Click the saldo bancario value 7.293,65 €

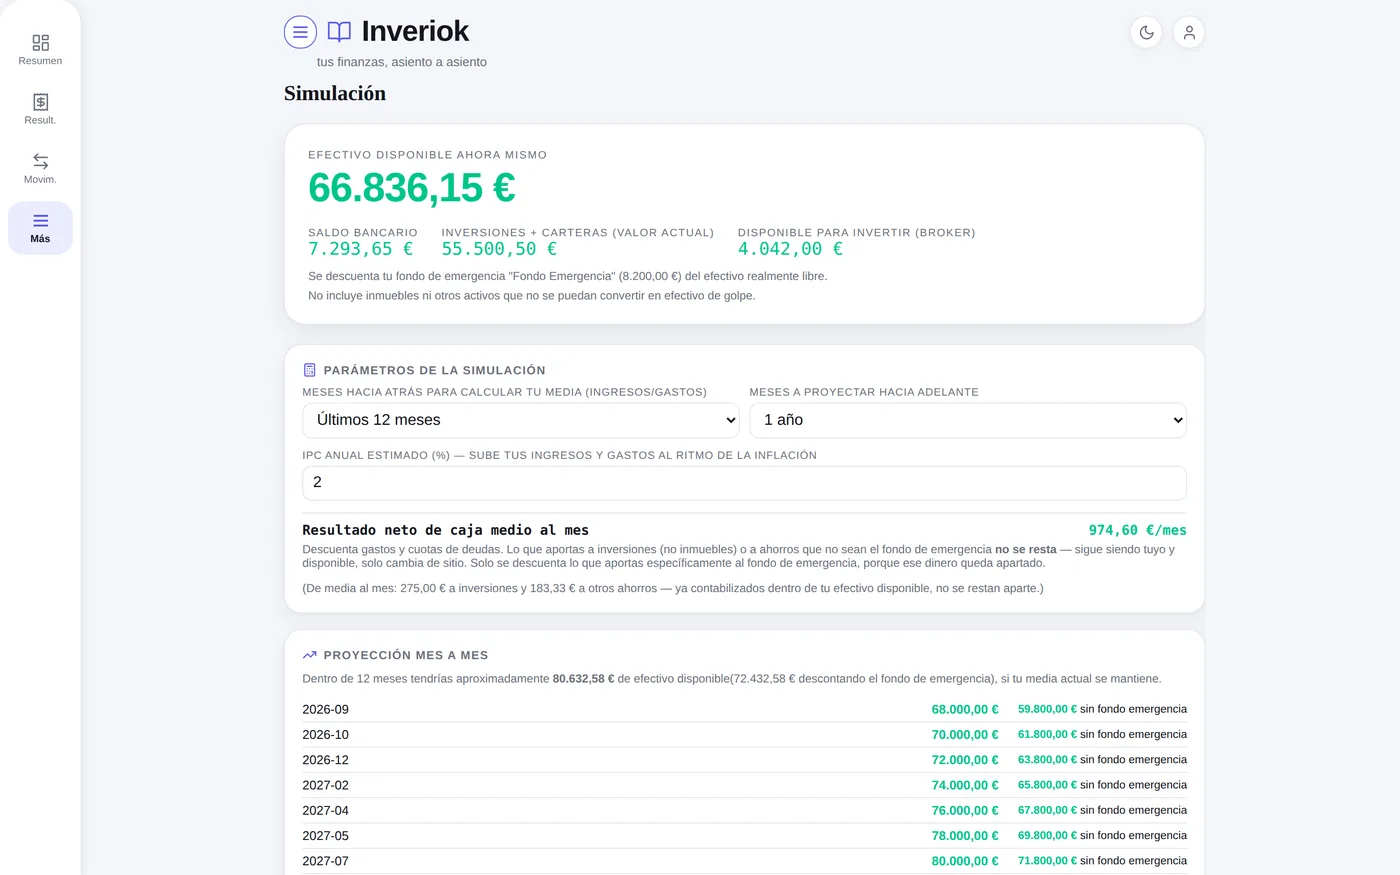click(x=360, y=249)
